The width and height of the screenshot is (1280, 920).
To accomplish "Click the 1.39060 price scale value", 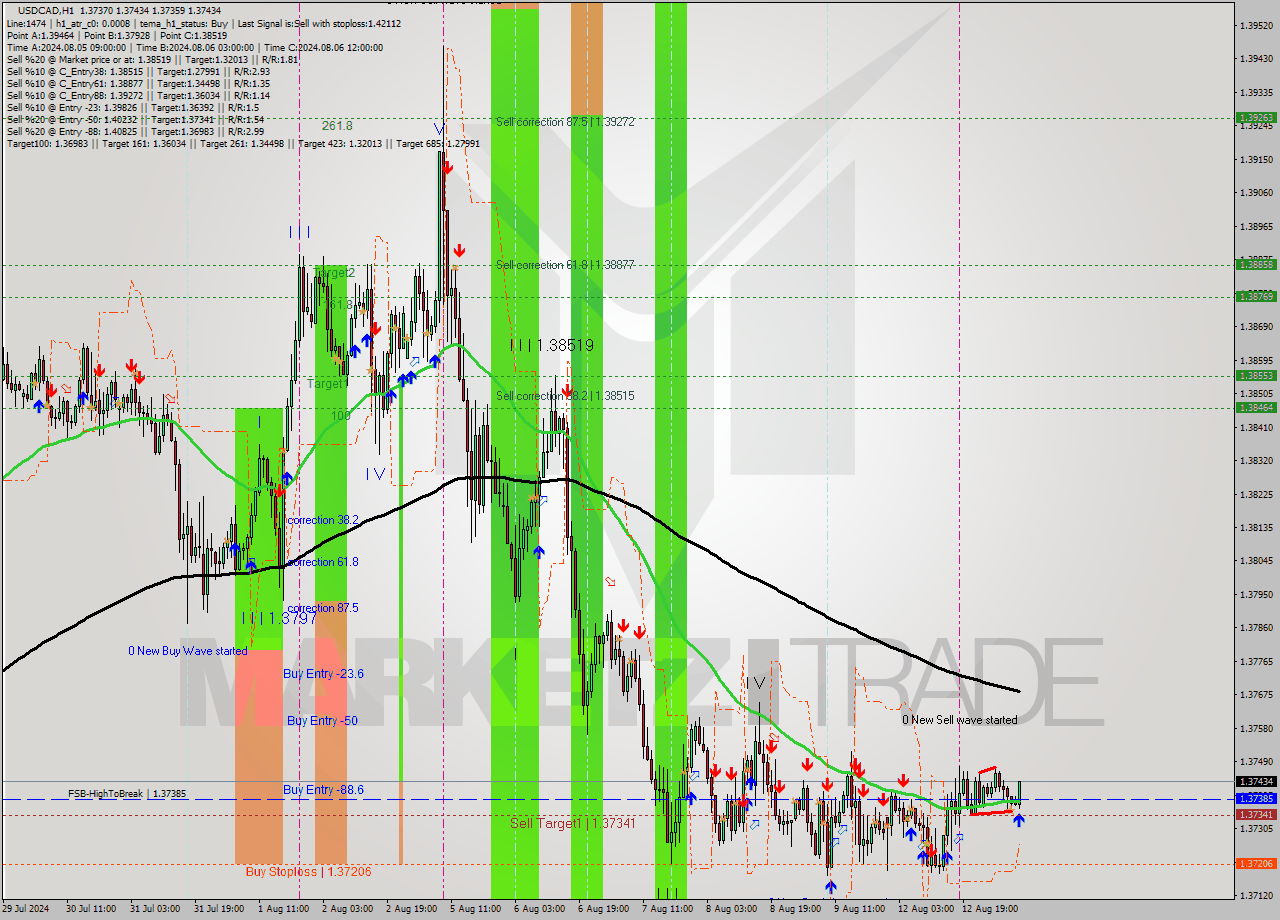I will click(x=1256, y=193).
